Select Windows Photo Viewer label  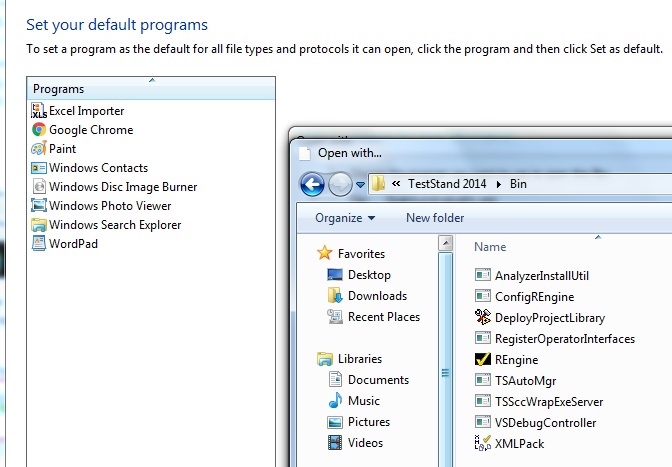point(110,206)
